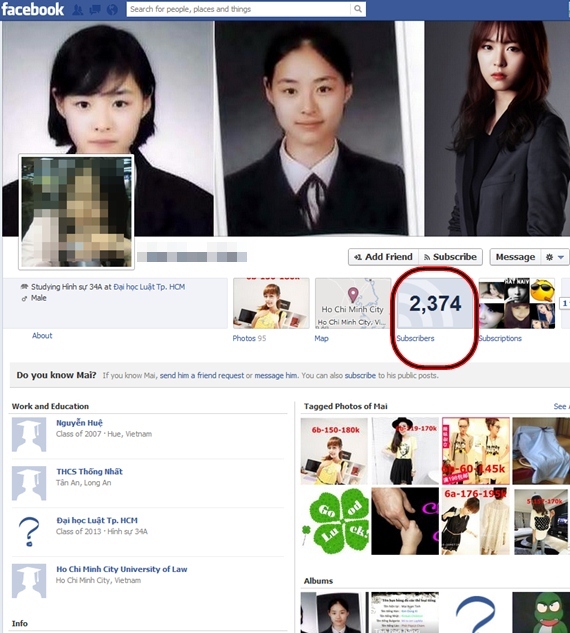Open the Good Luck clover photo
Viewport: 570px width, 633px height.
click(x=334, y=521)
